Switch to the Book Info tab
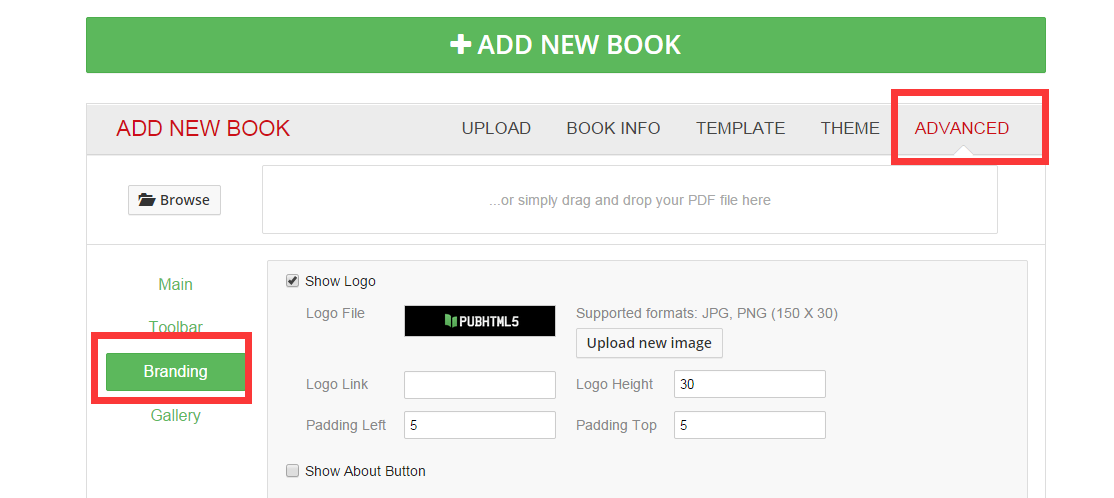 (613, 129)
